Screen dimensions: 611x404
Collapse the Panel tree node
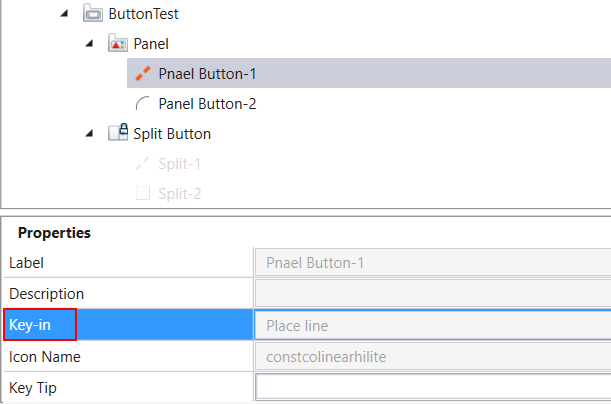coord(89,45)
